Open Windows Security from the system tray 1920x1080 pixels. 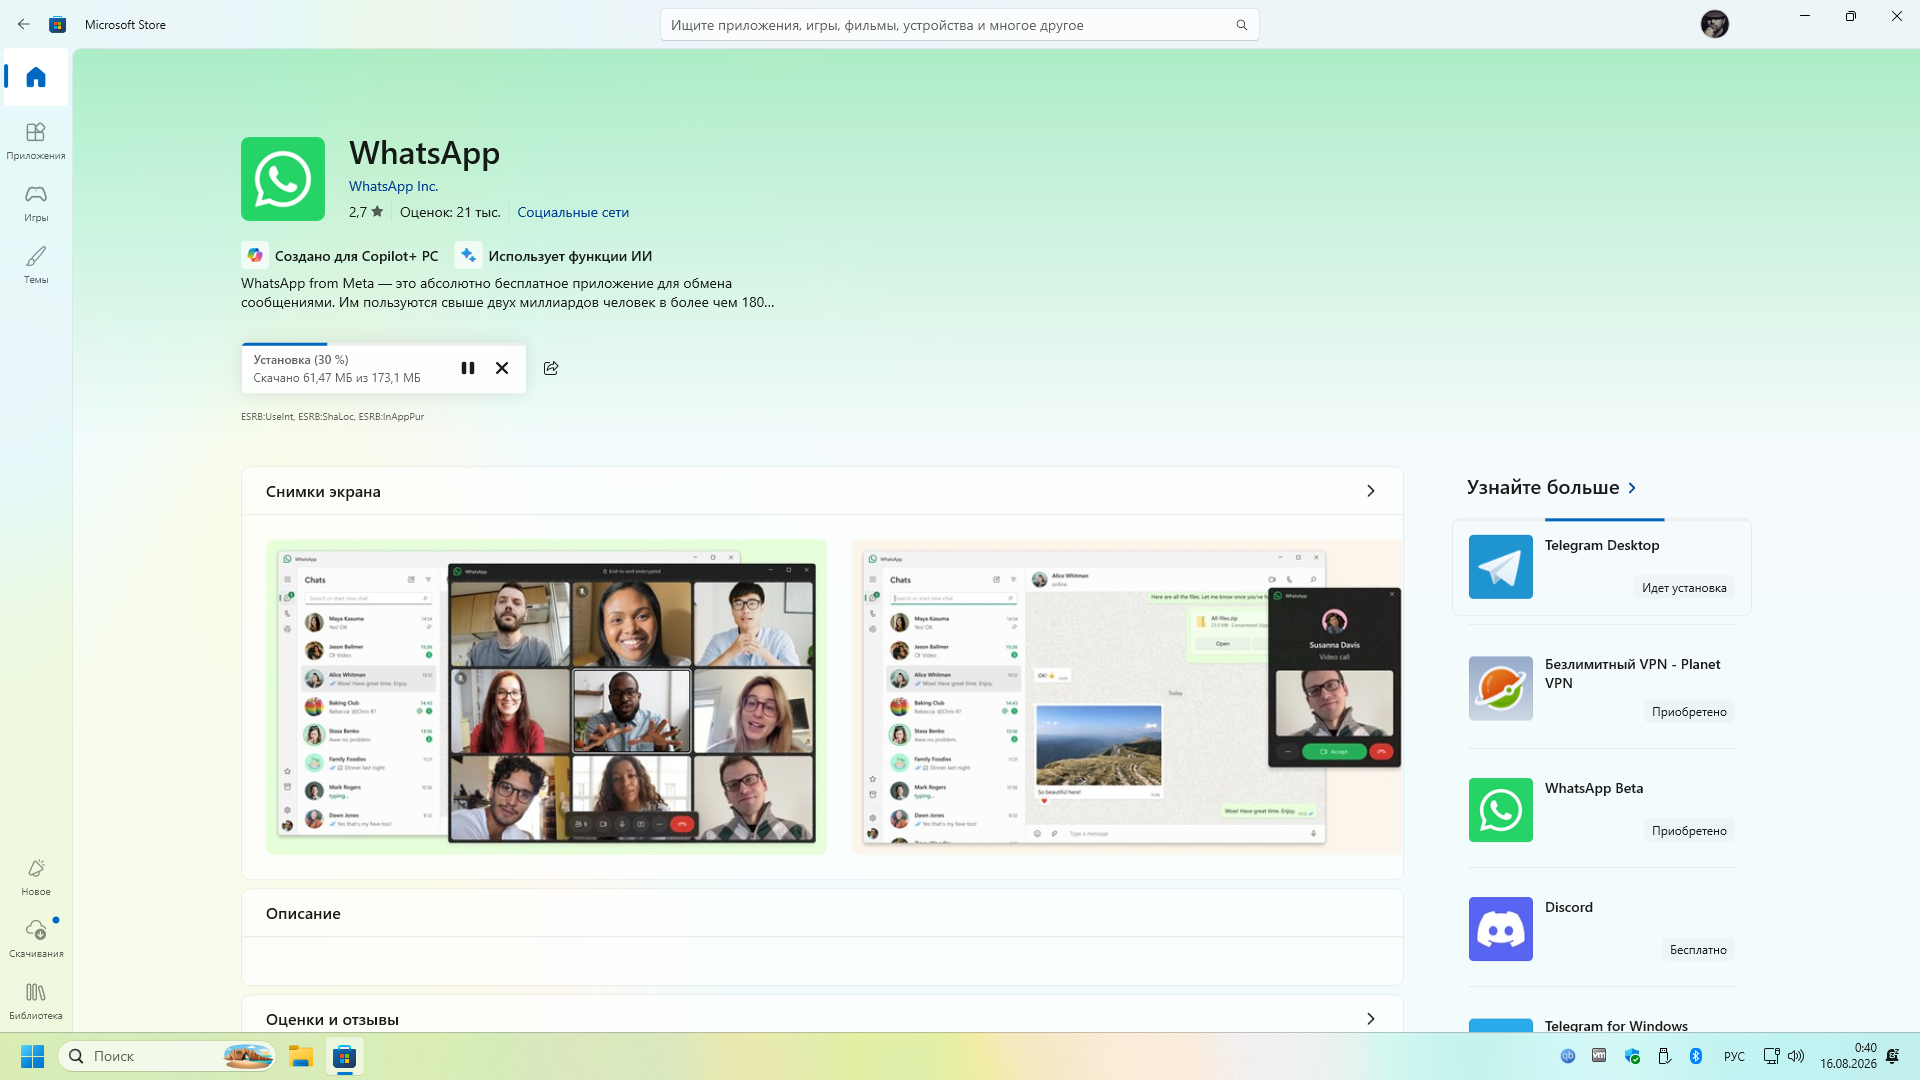pyautogui.click(x=1632, y=1056)
